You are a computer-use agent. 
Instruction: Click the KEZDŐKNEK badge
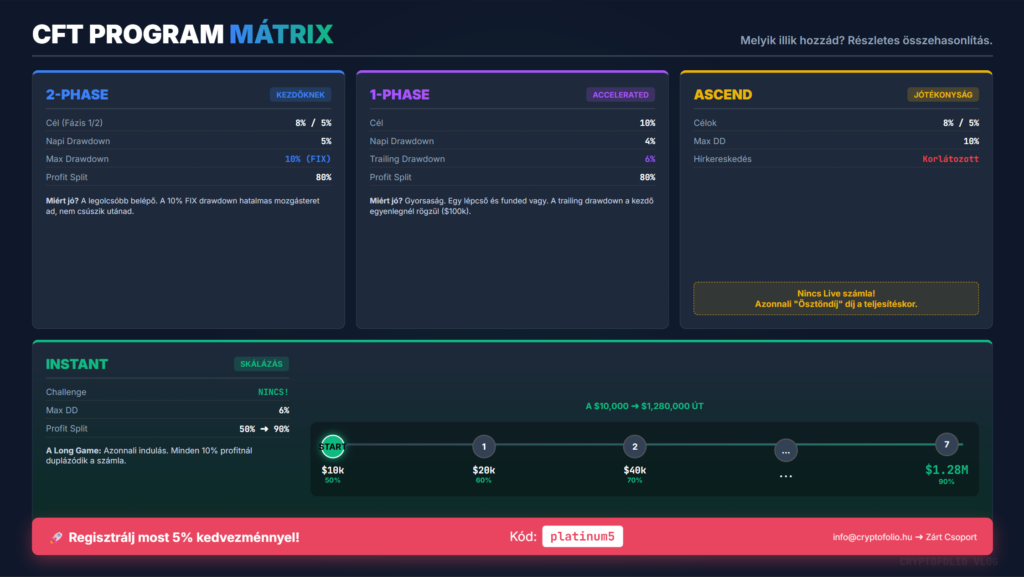(300, 95)
